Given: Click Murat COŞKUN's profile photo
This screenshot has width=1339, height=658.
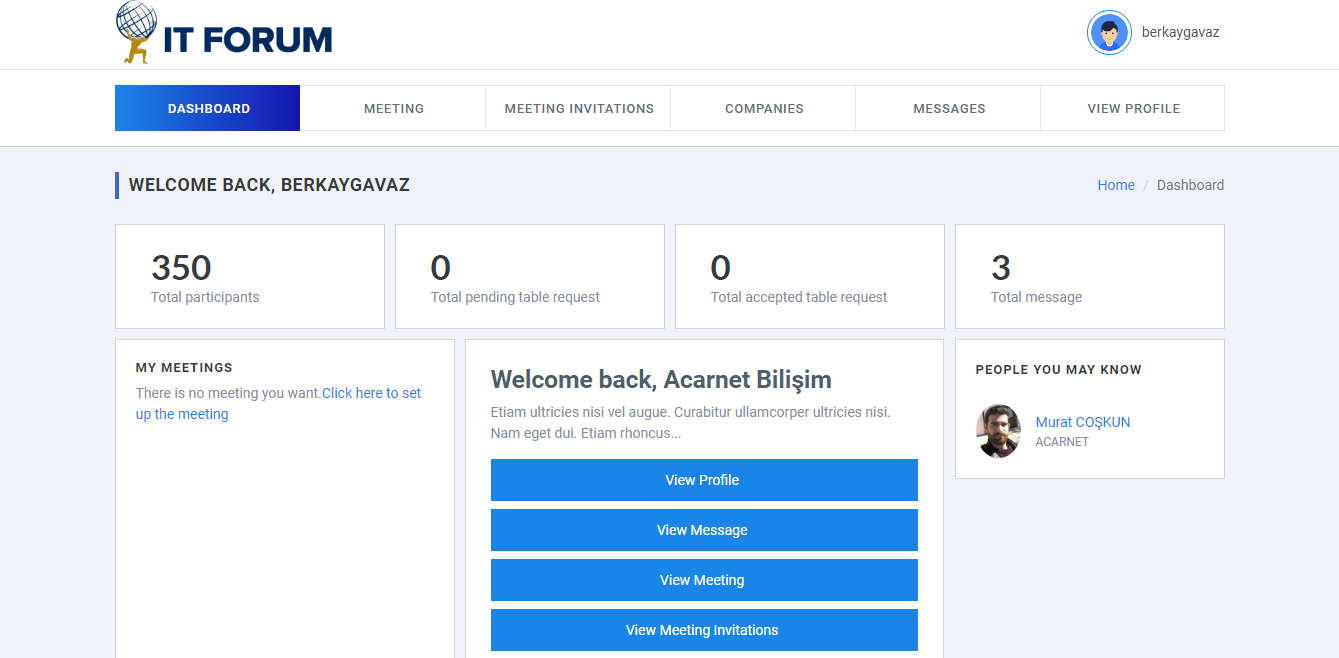Looking at the screenshot, I should pos(998,431).
